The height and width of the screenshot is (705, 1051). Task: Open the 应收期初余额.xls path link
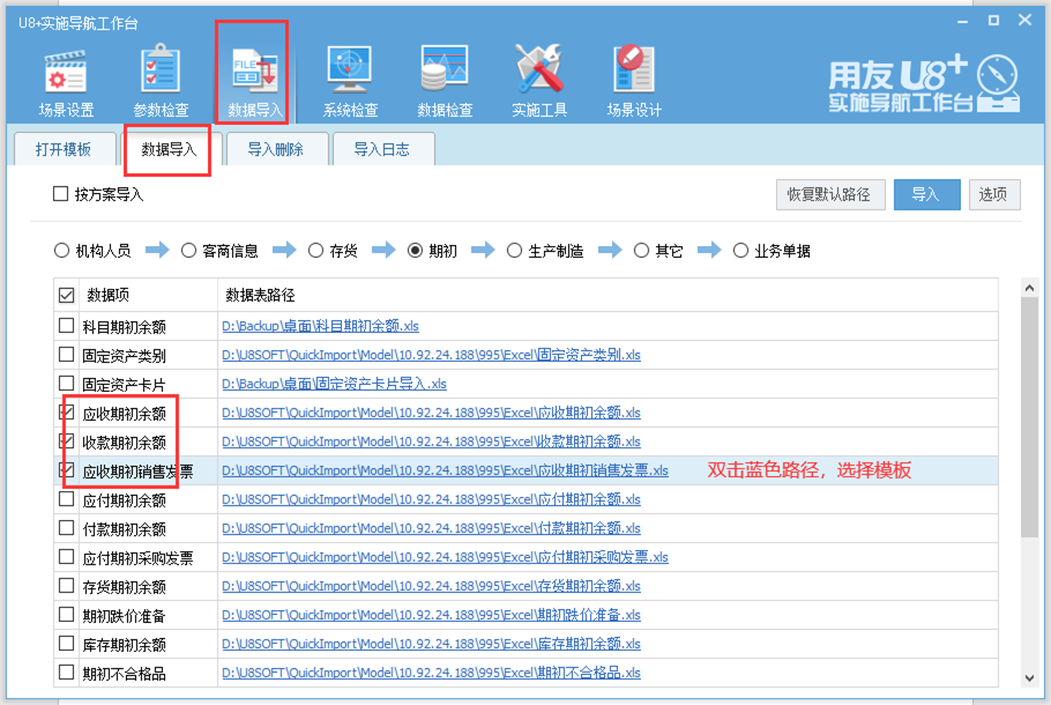(431, 413)
